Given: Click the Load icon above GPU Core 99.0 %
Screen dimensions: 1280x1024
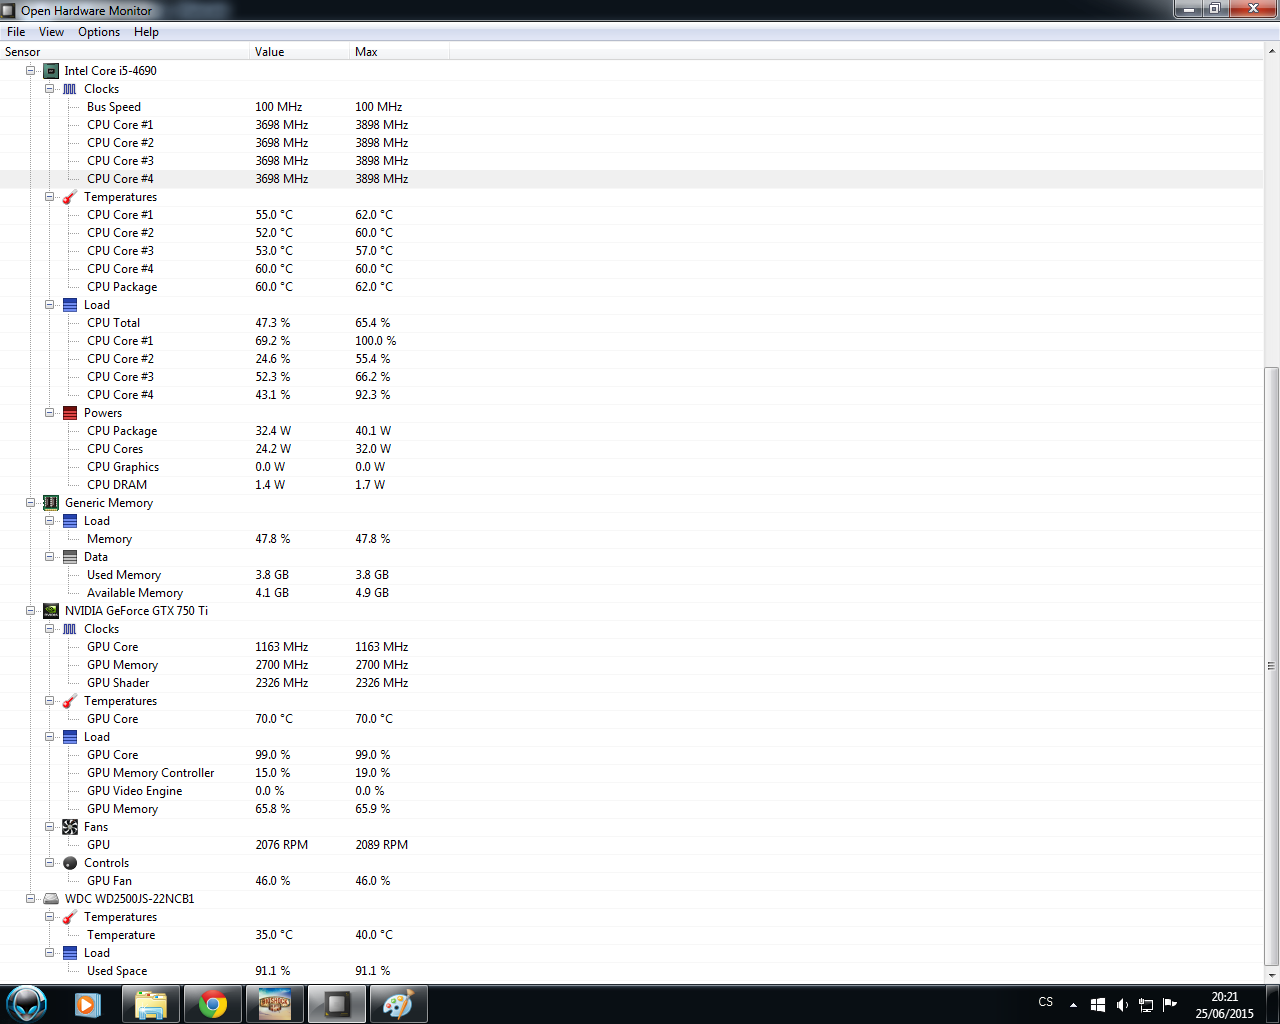Looking at the screenshot, I should pos(70,737).
